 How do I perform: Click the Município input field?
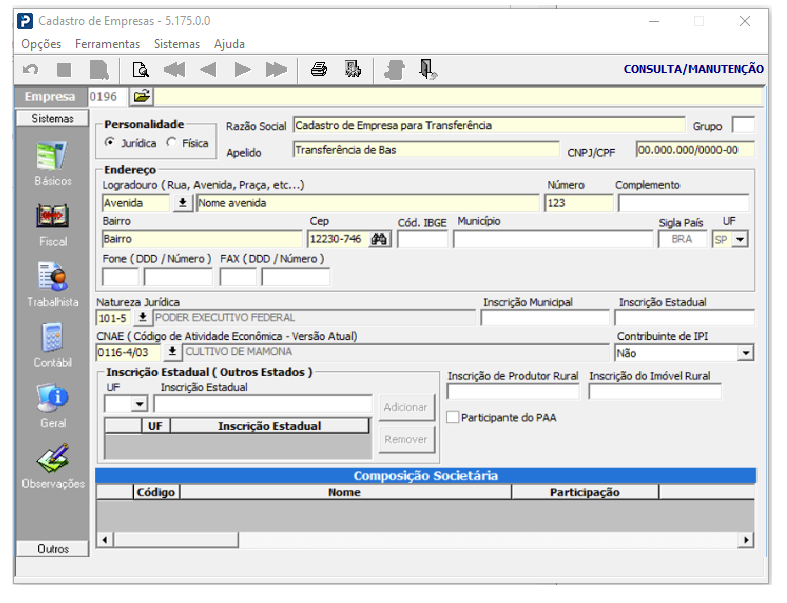click(x=552, y=240)
